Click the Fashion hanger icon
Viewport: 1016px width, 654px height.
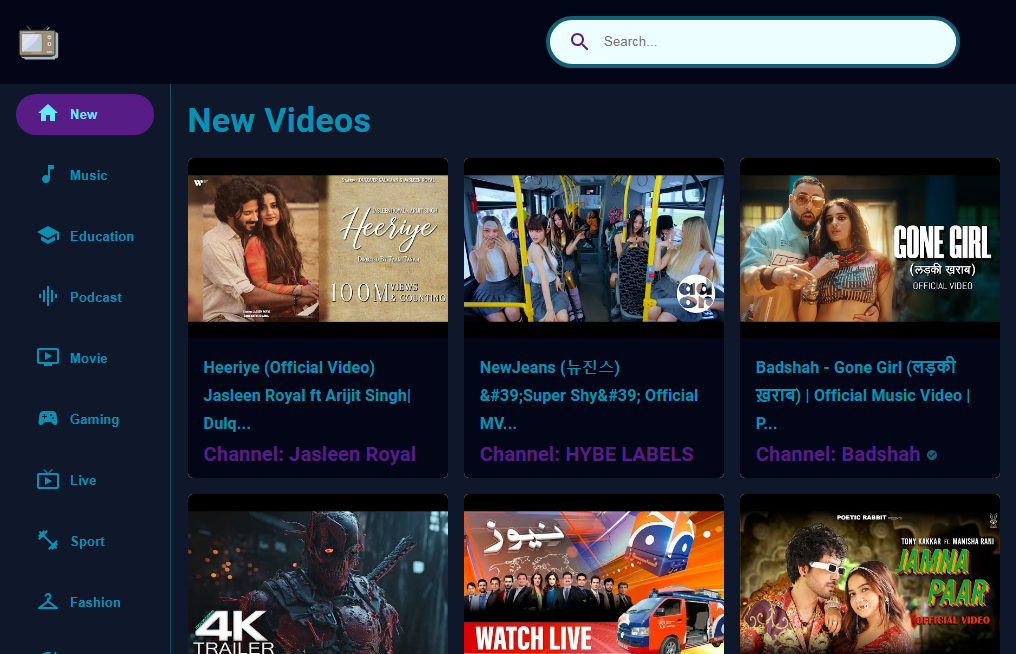(x=48, y=601)
